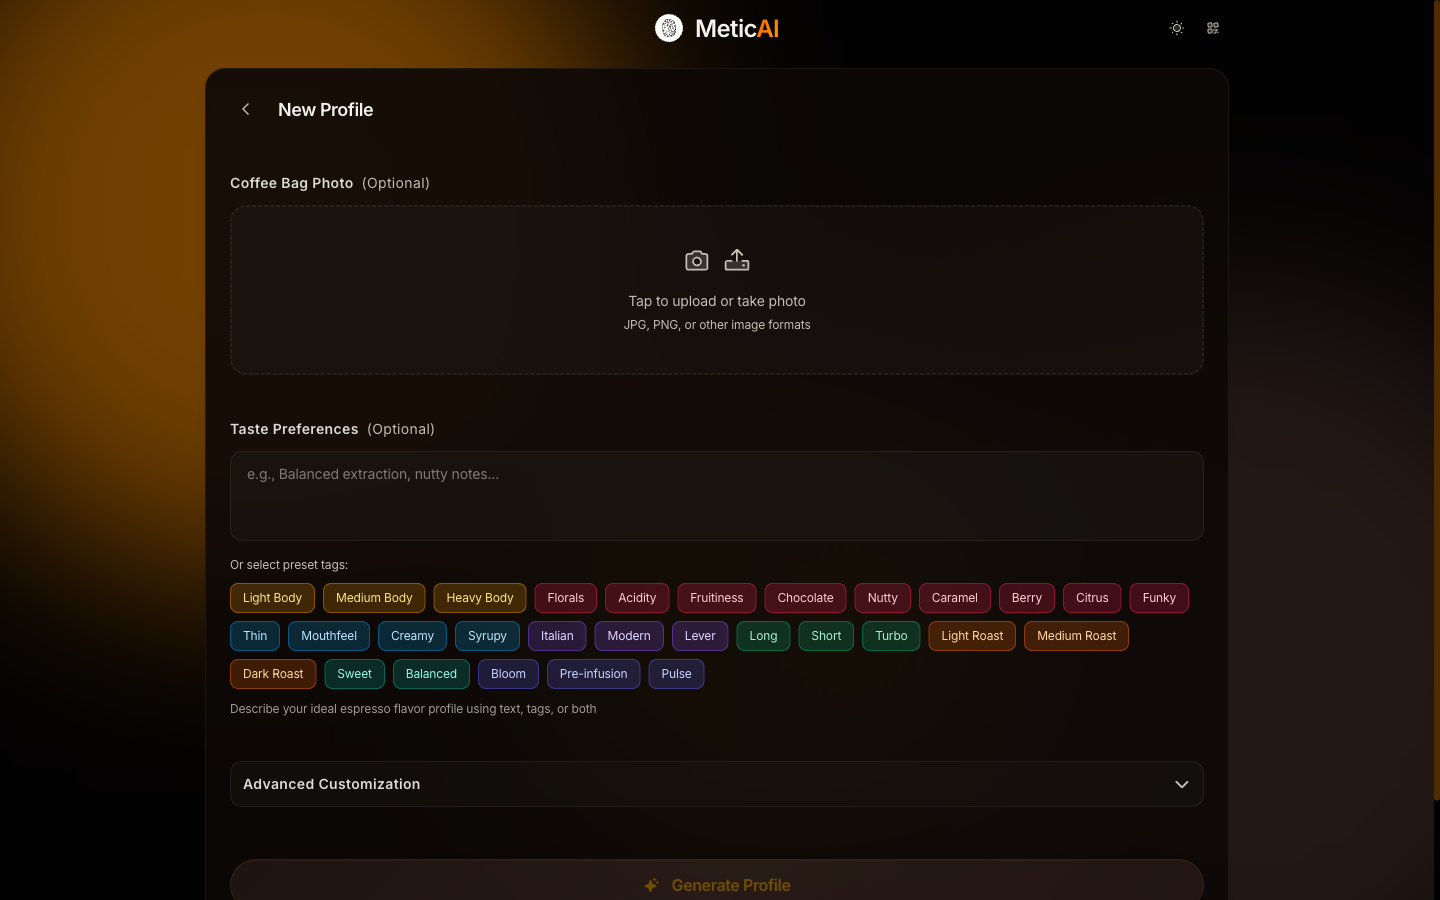Choose the Italian style tag

[557, 636]
